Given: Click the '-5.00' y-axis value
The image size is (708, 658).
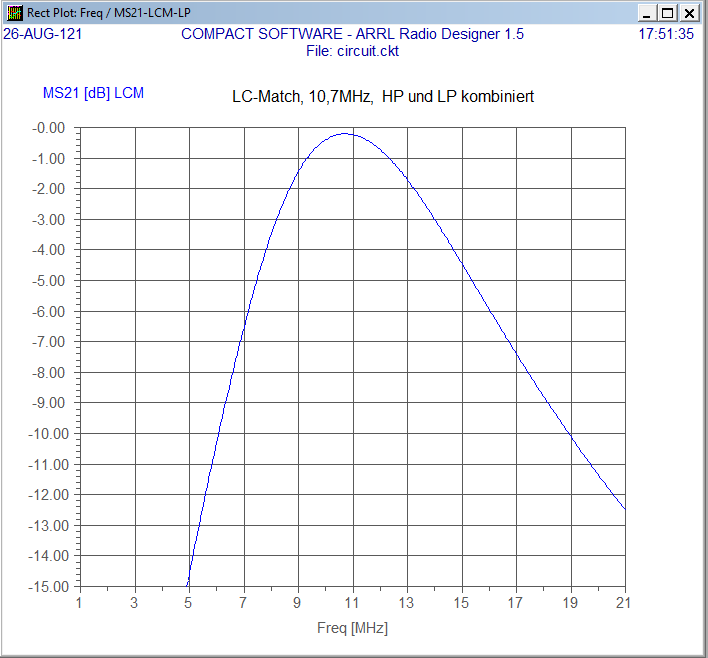Looking at the screenshot, I should point(48,281).
